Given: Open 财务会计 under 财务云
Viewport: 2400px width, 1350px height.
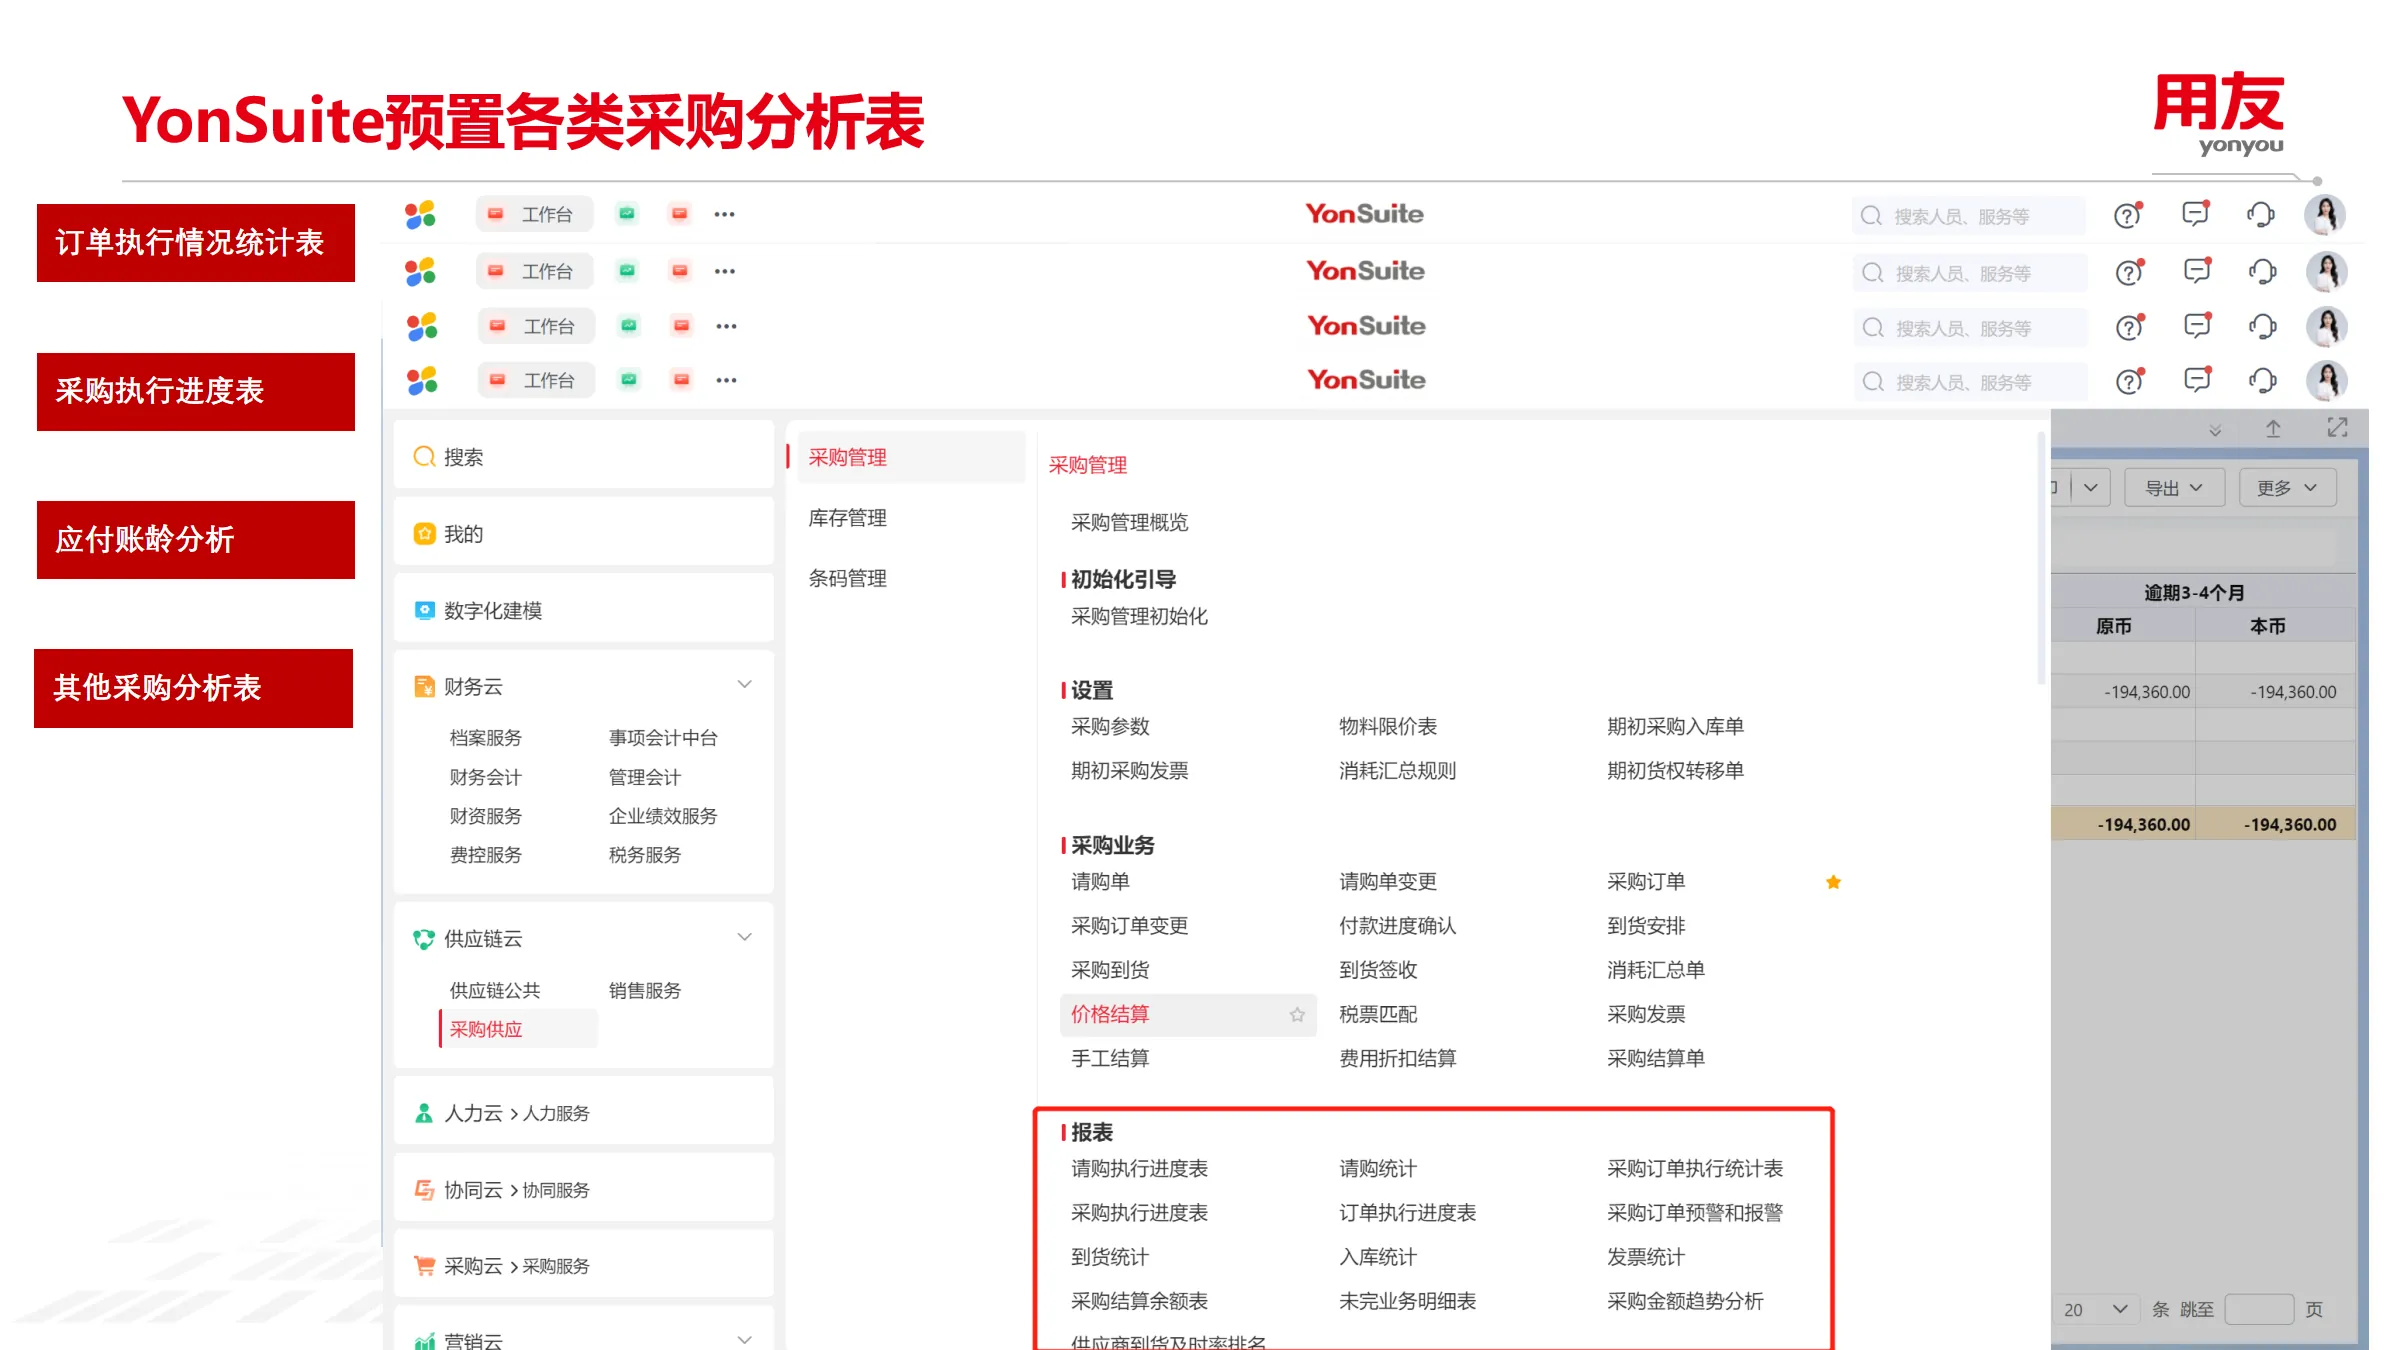Looking at the screenshot, I should click(x=486, y=777).
